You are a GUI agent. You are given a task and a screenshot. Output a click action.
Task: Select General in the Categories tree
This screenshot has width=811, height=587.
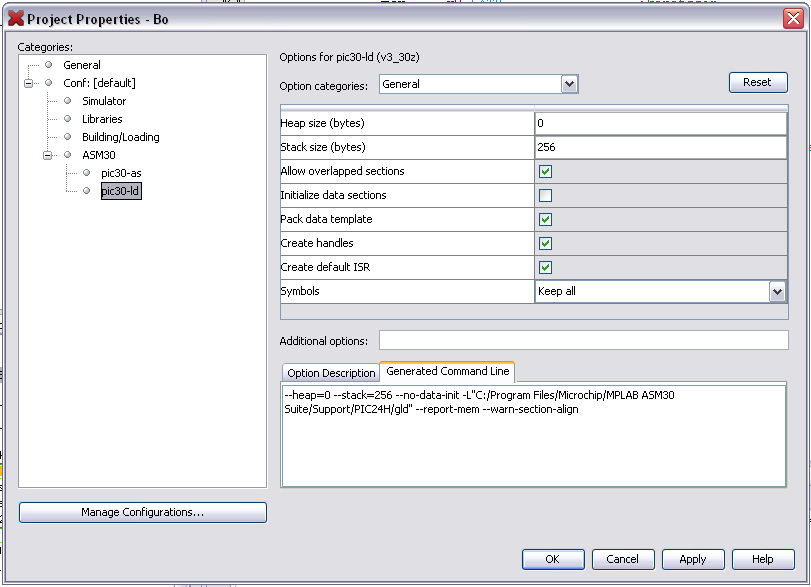coord(82,65)
